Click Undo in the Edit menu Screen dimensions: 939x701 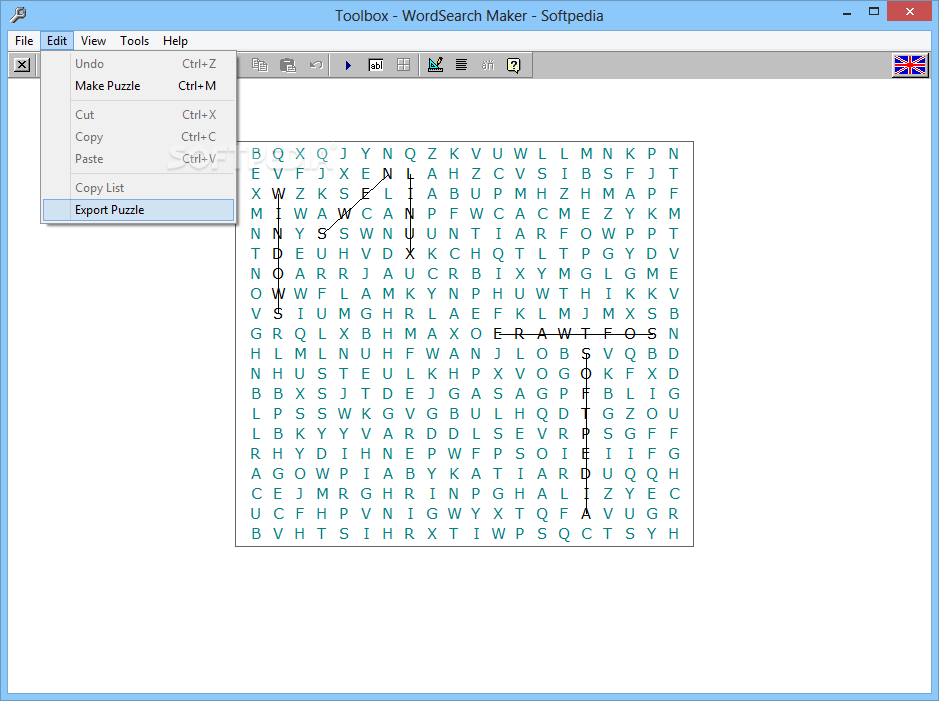[139, 63]
